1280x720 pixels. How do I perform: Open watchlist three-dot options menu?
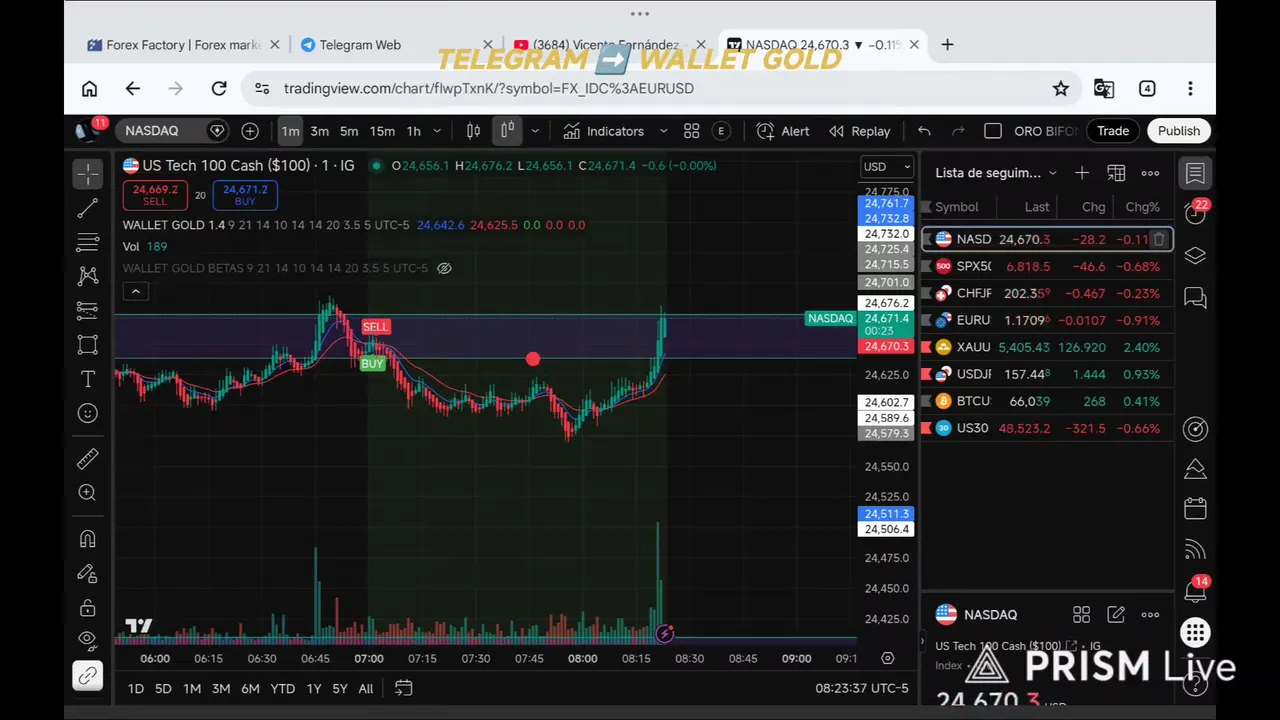click(1150, 173)
